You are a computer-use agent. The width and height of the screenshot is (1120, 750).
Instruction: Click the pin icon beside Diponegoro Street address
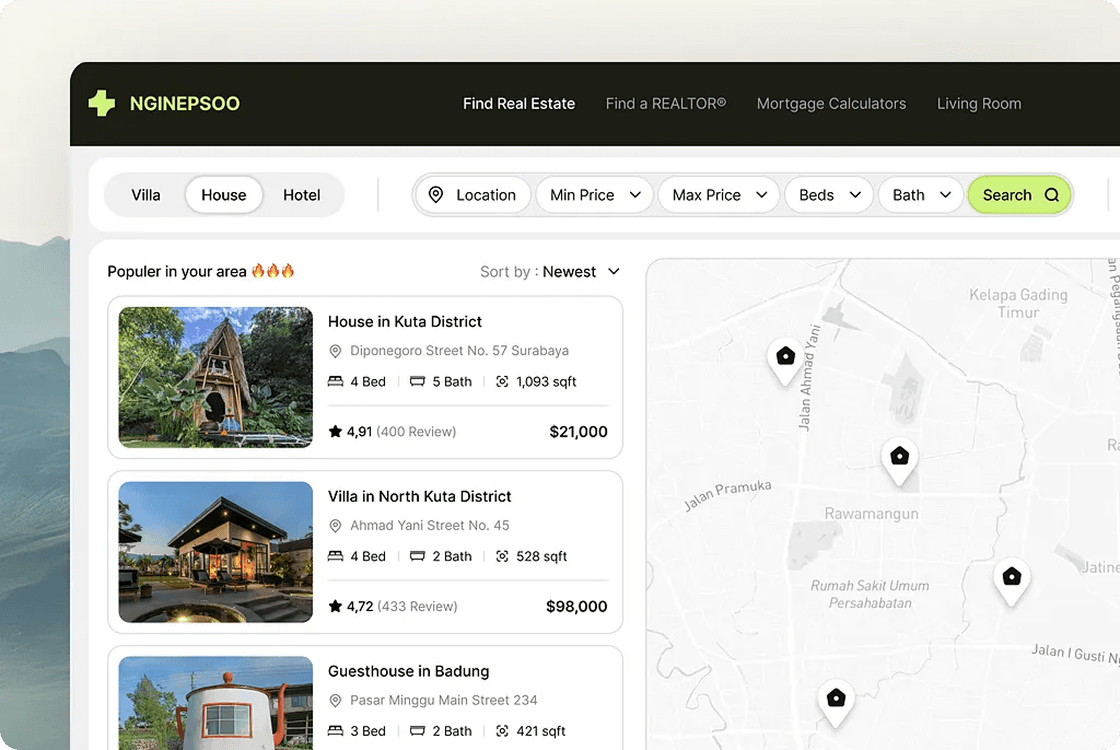335,351
